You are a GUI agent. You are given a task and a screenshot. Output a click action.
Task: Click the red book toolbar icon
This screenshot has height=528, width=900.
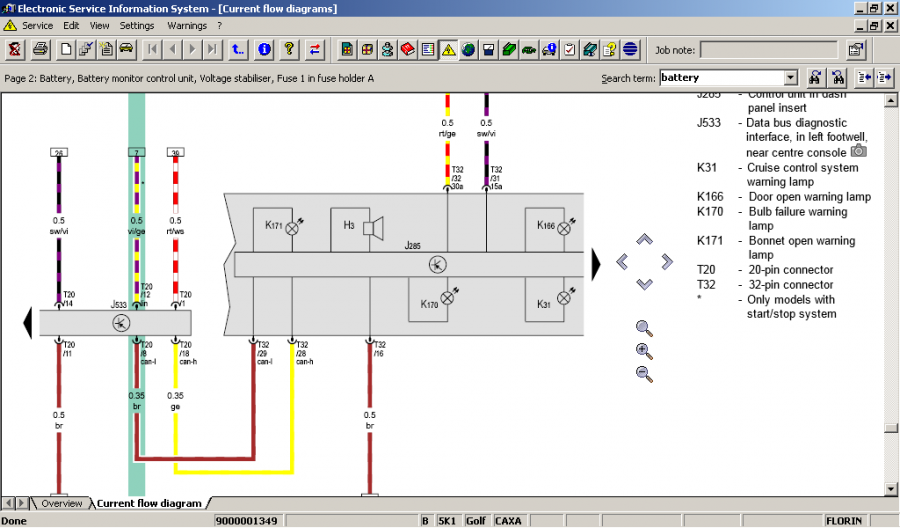pos(408,49)
